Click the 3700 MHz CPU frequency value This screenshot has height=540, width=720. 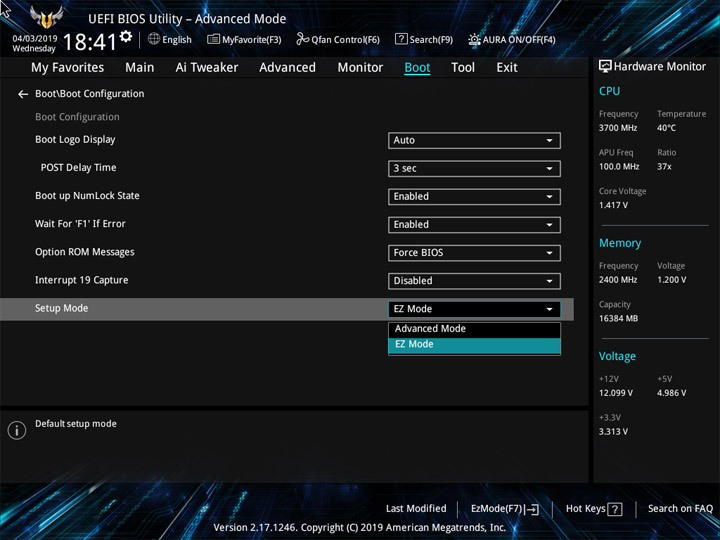[618, 128]
